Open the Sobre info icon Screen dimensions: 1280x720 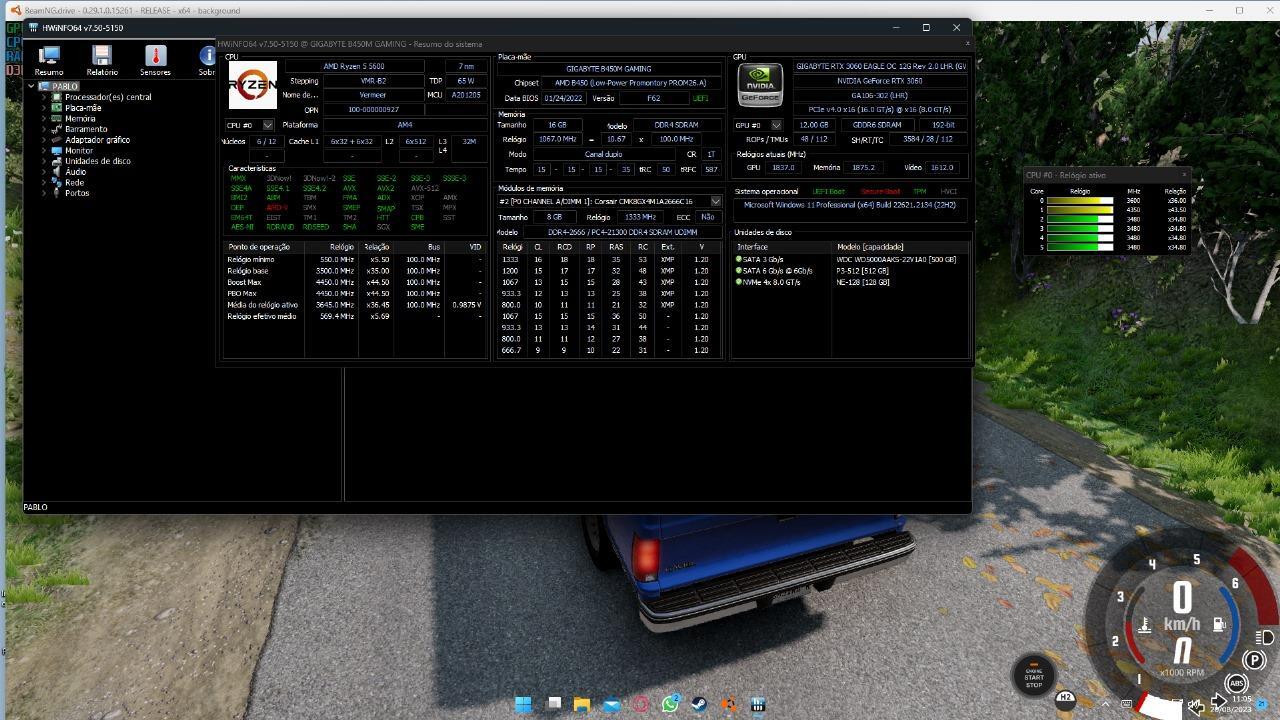[206, 60]
